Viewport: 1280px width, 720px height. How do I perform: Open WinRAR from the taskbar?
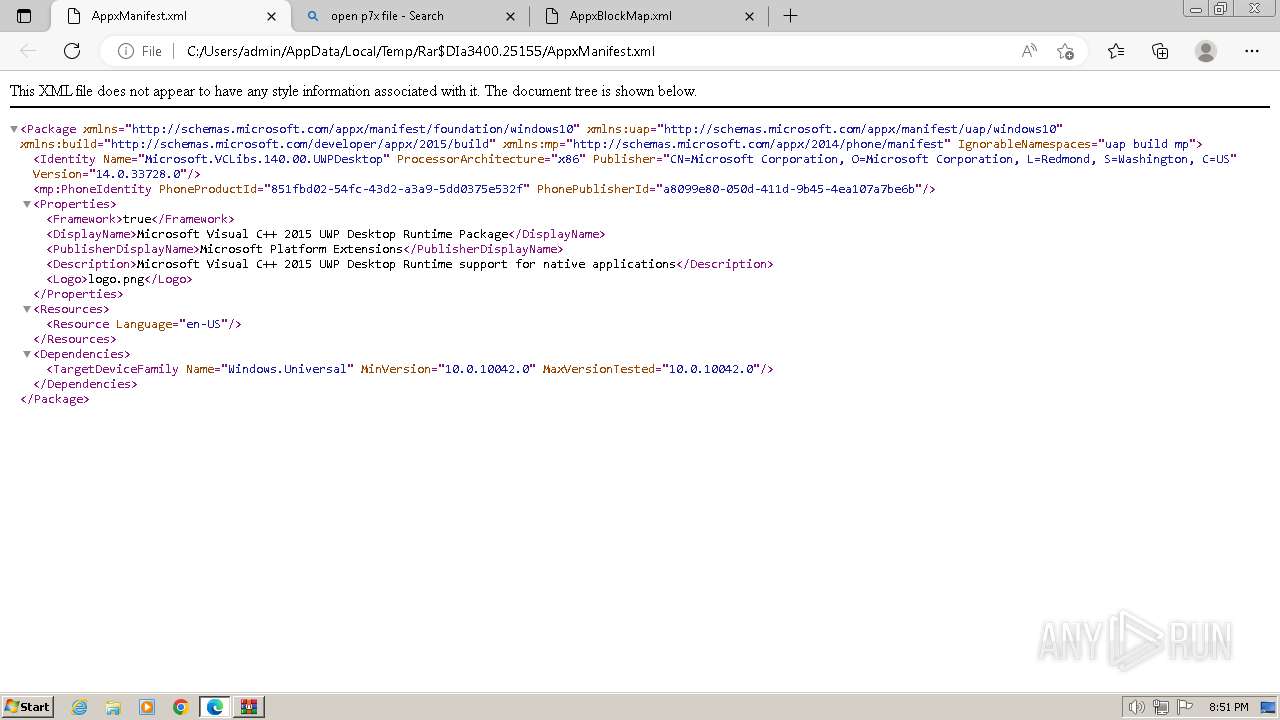(x=249, y=707)
